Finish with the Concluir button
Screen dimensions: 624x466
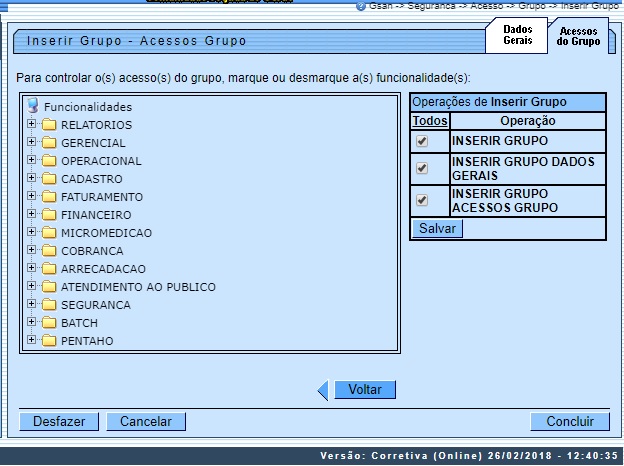tap(570, 421)
